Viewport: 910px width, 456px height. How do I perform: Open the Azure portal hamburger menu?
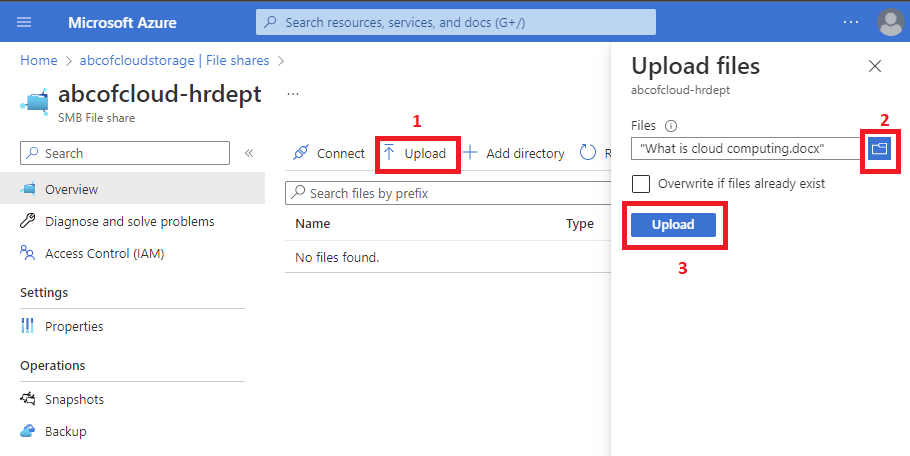click(25, 22)
